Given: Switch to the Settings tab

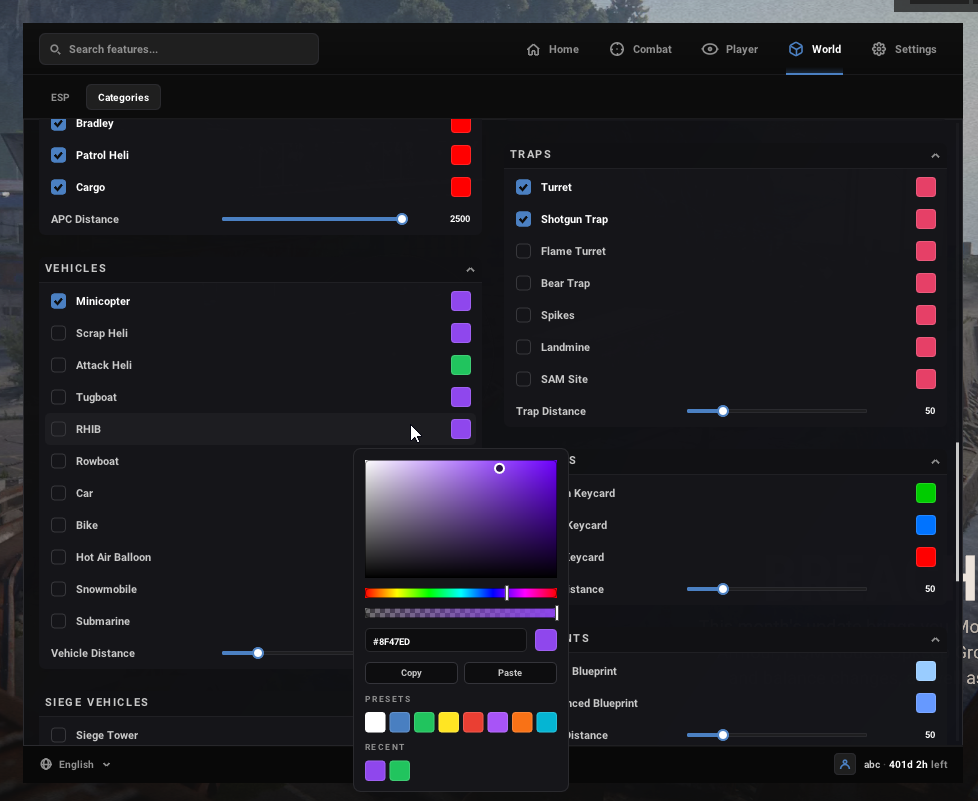Looking at the screenshot, I should 904,49.
